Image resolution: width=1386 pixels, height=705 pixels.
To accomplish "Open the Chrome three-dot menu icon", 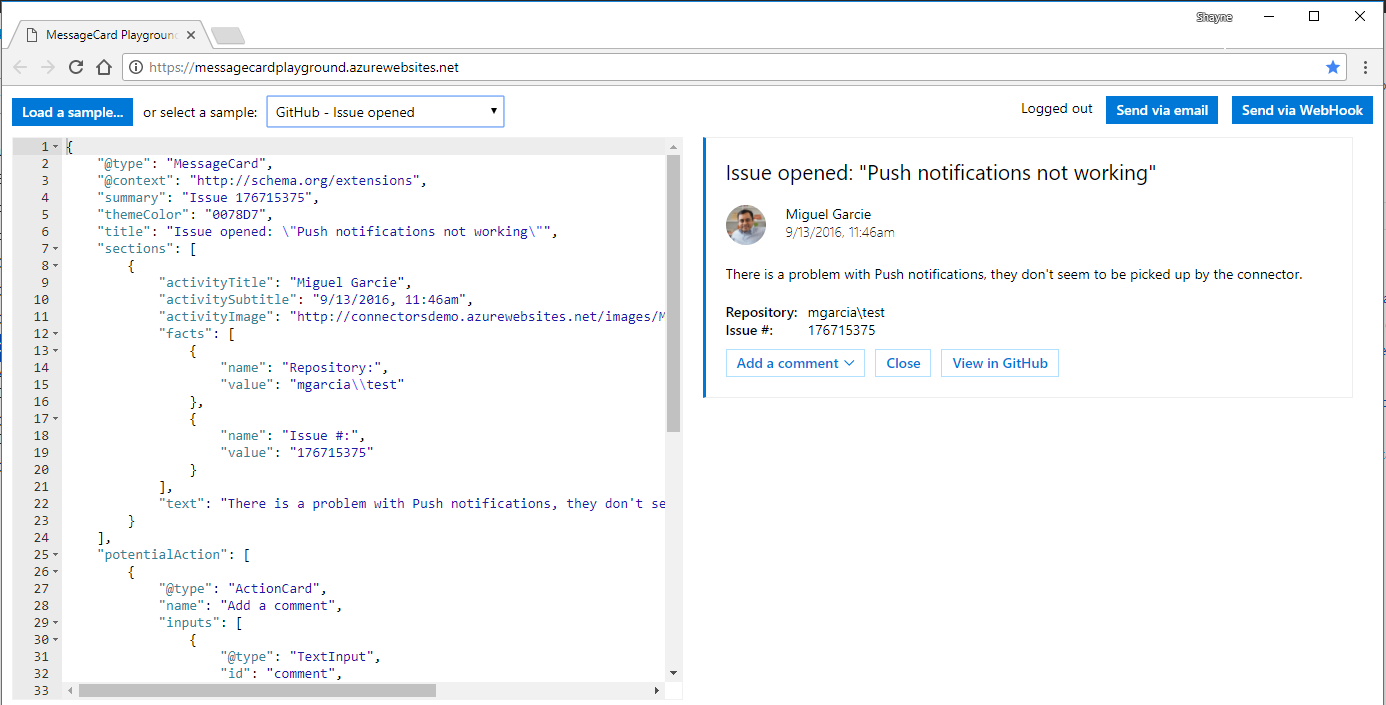I will (1365, 67).
